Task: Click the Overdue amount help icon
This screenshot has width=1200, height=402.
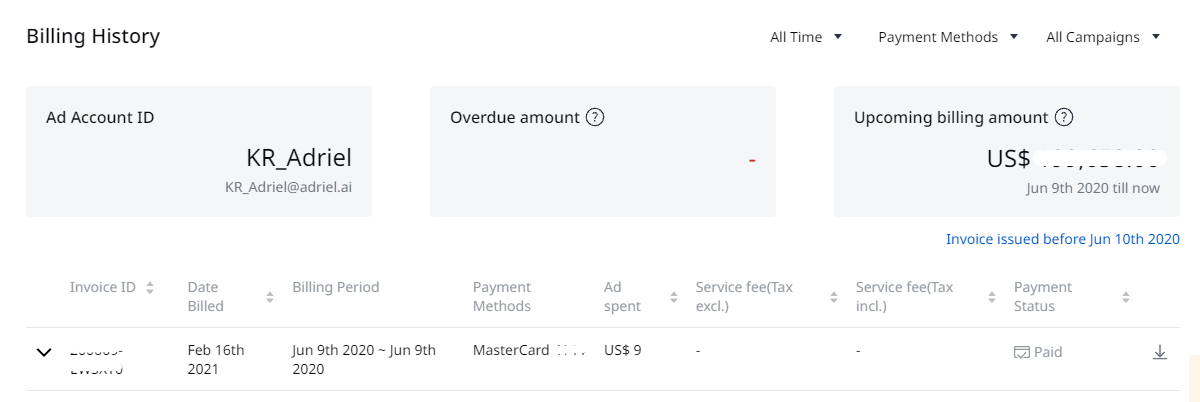Action: click(595, 117)
